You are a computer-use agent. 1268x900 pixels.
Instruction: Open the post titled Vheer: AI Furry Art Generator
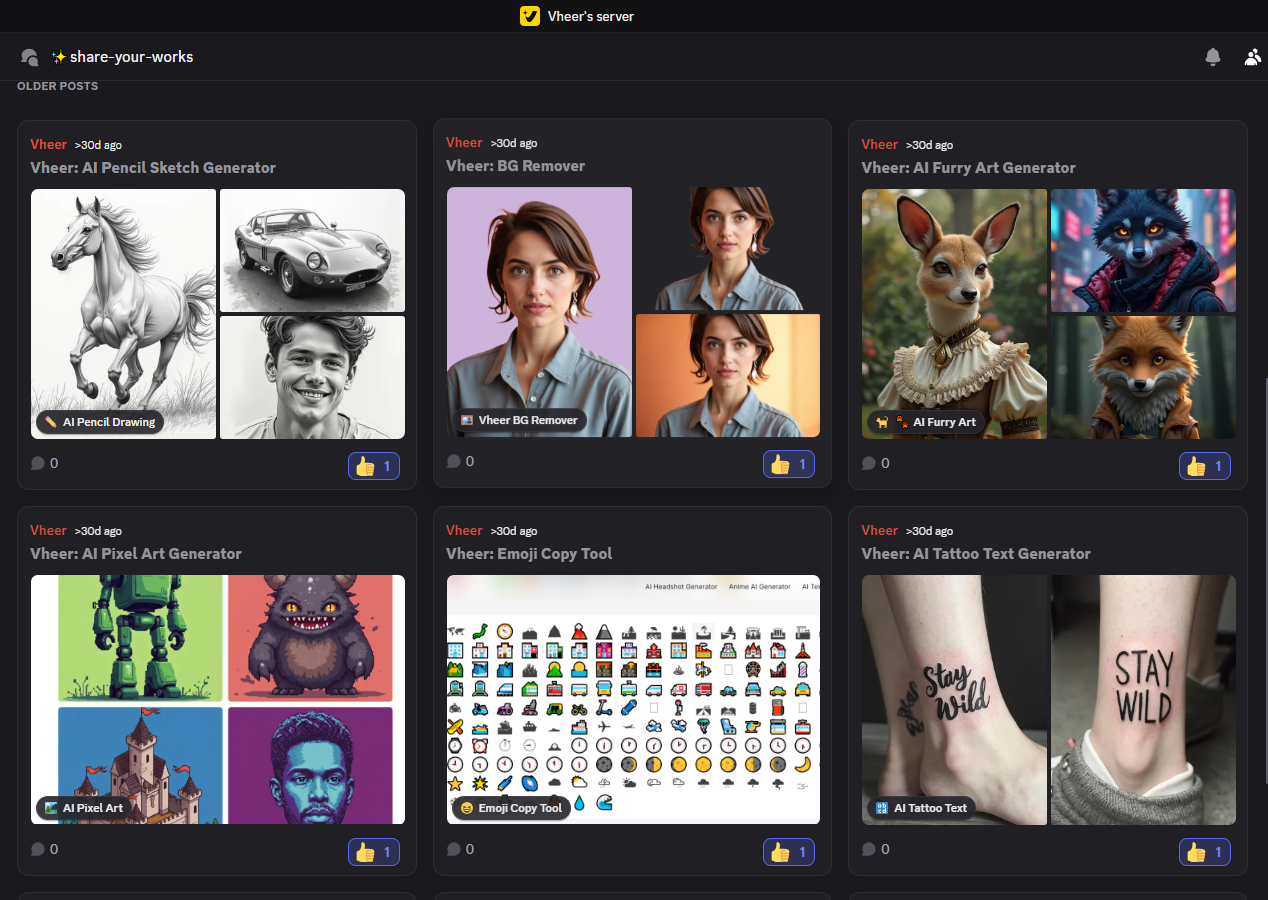click(x=969, y=168)
